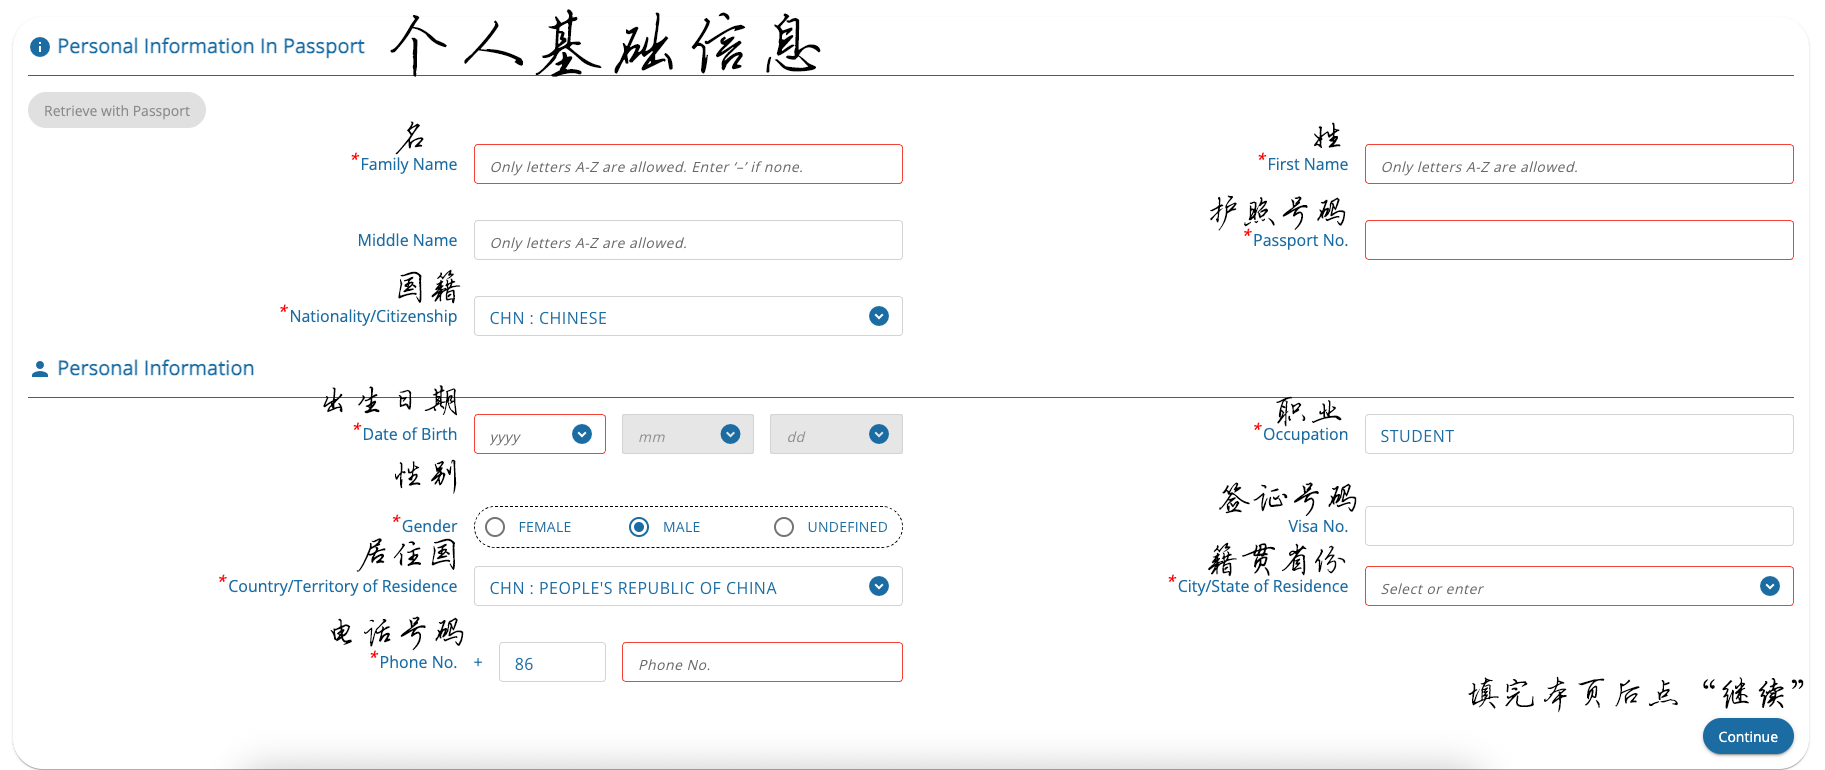Click the Continue button
This screenshot has height=770, width=1825.
pos(1747,737)
